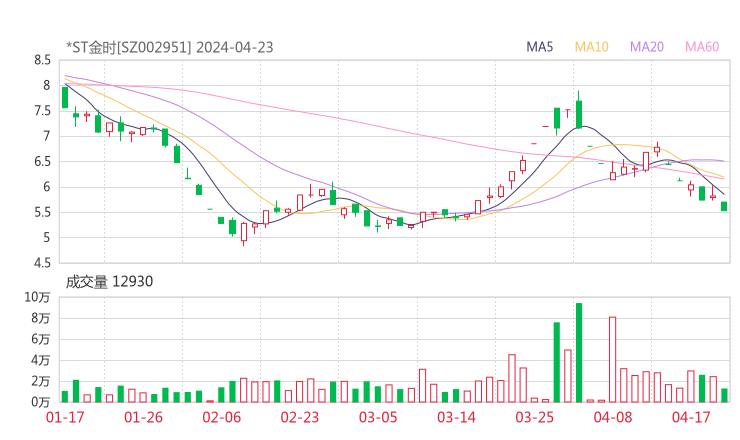Viewport: 740px width, 440px height.
Task: Click the 03-25 date label
Action: coord(535,417)
